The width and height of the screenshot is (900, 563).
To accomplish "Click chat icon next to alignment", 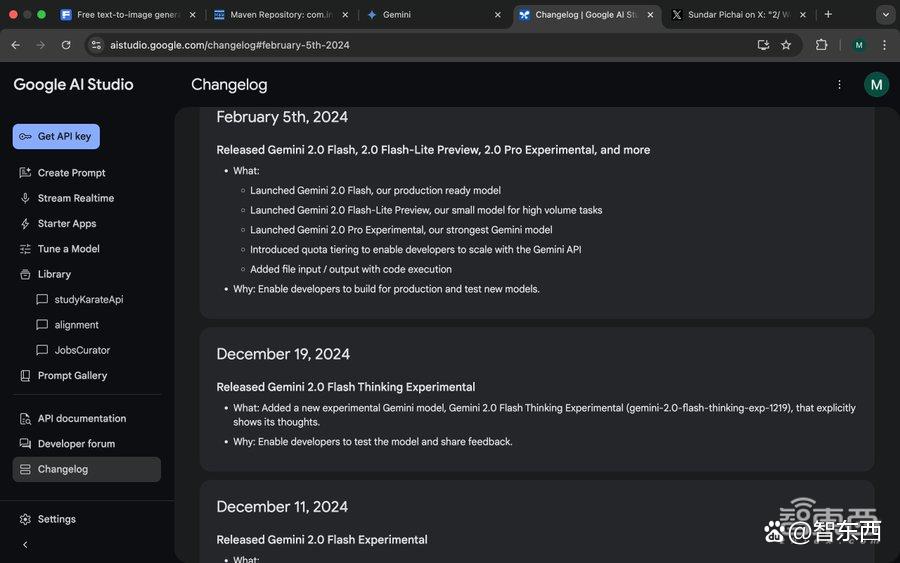I will [x=42, y=325].
